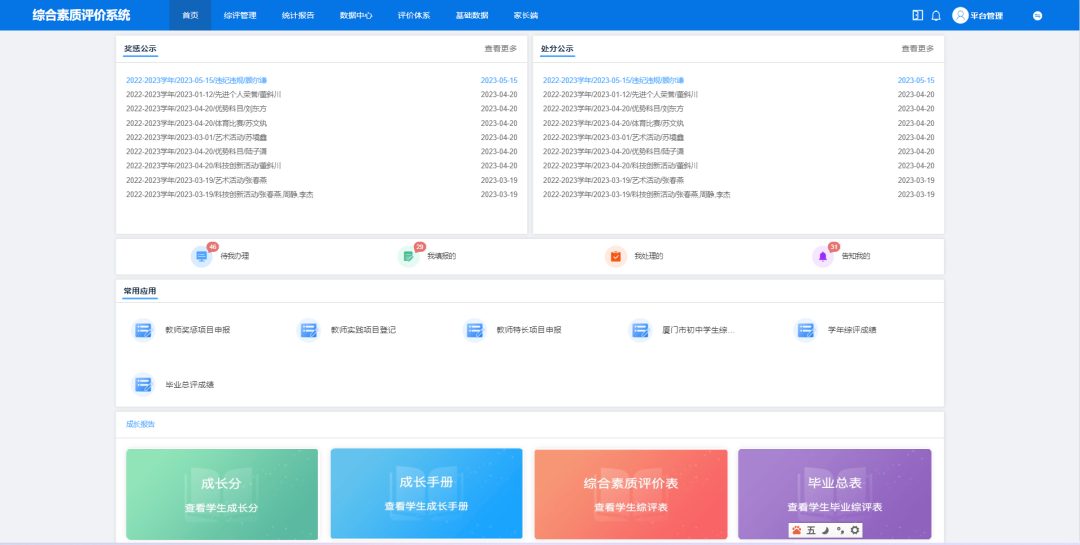
Task: Open the 综评管理 menu
Action: 240,15
